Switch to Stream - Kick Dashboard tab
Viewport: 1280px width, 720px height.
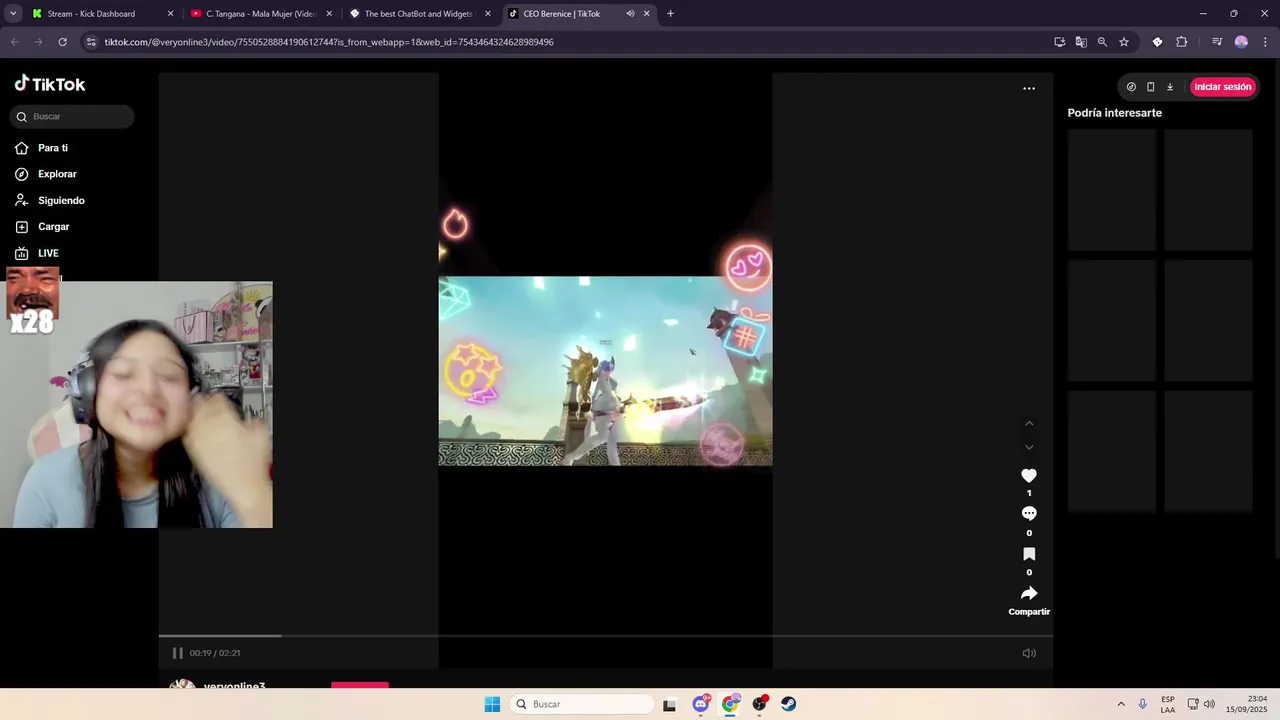[100, 14]
